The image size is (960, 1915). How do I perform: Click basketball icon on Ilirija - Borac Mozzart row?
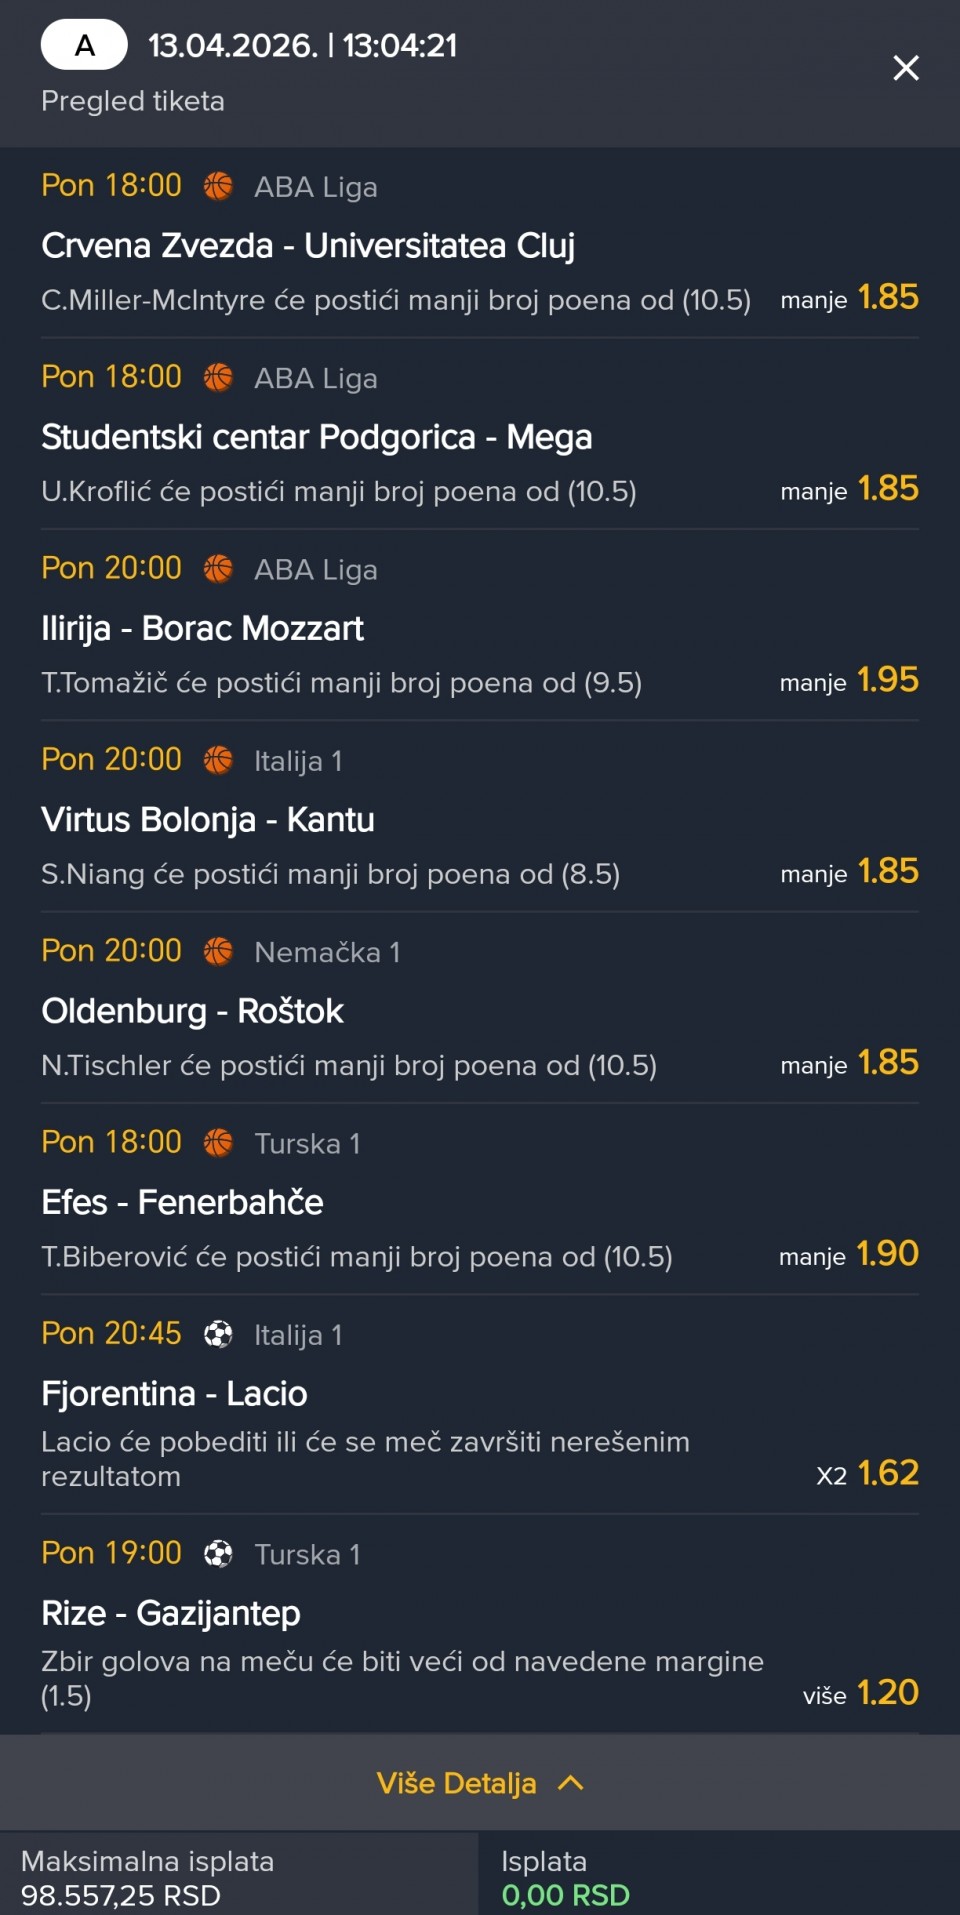[218, 569]
